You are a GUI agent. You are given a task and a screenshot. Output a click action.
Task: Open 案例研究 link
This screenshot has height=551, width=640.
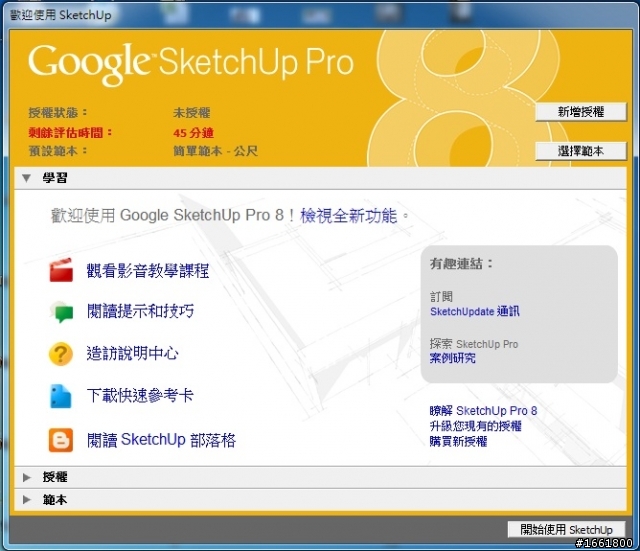point(453,358)
